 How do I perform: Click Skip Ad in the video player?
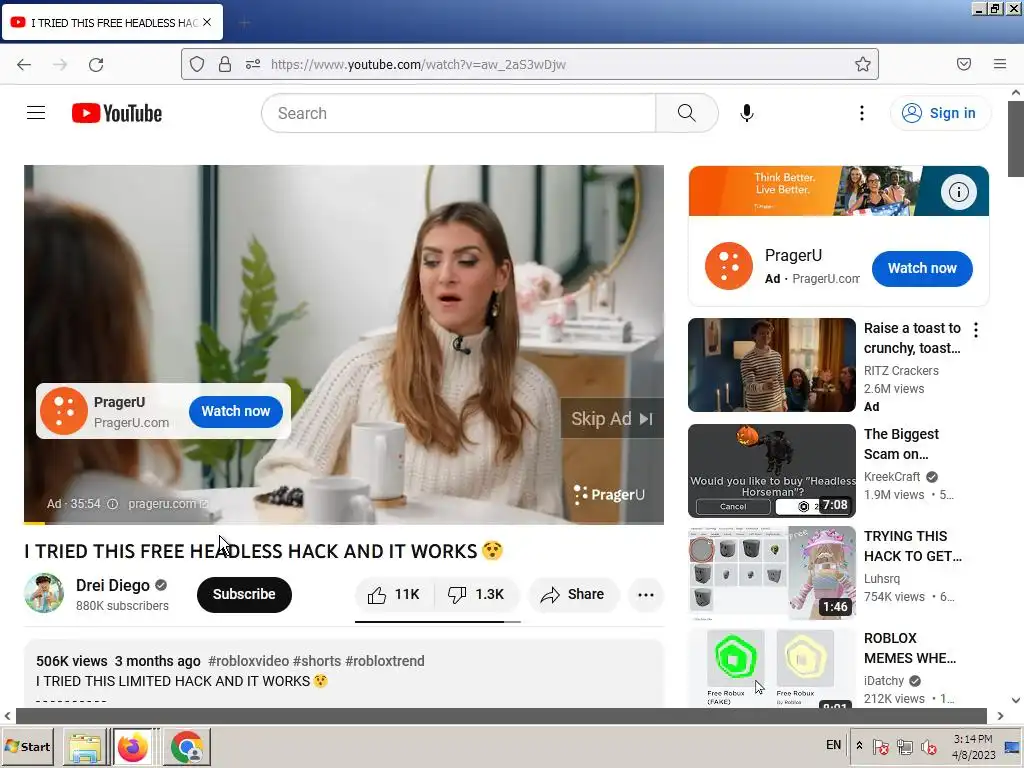click(612, 419)
